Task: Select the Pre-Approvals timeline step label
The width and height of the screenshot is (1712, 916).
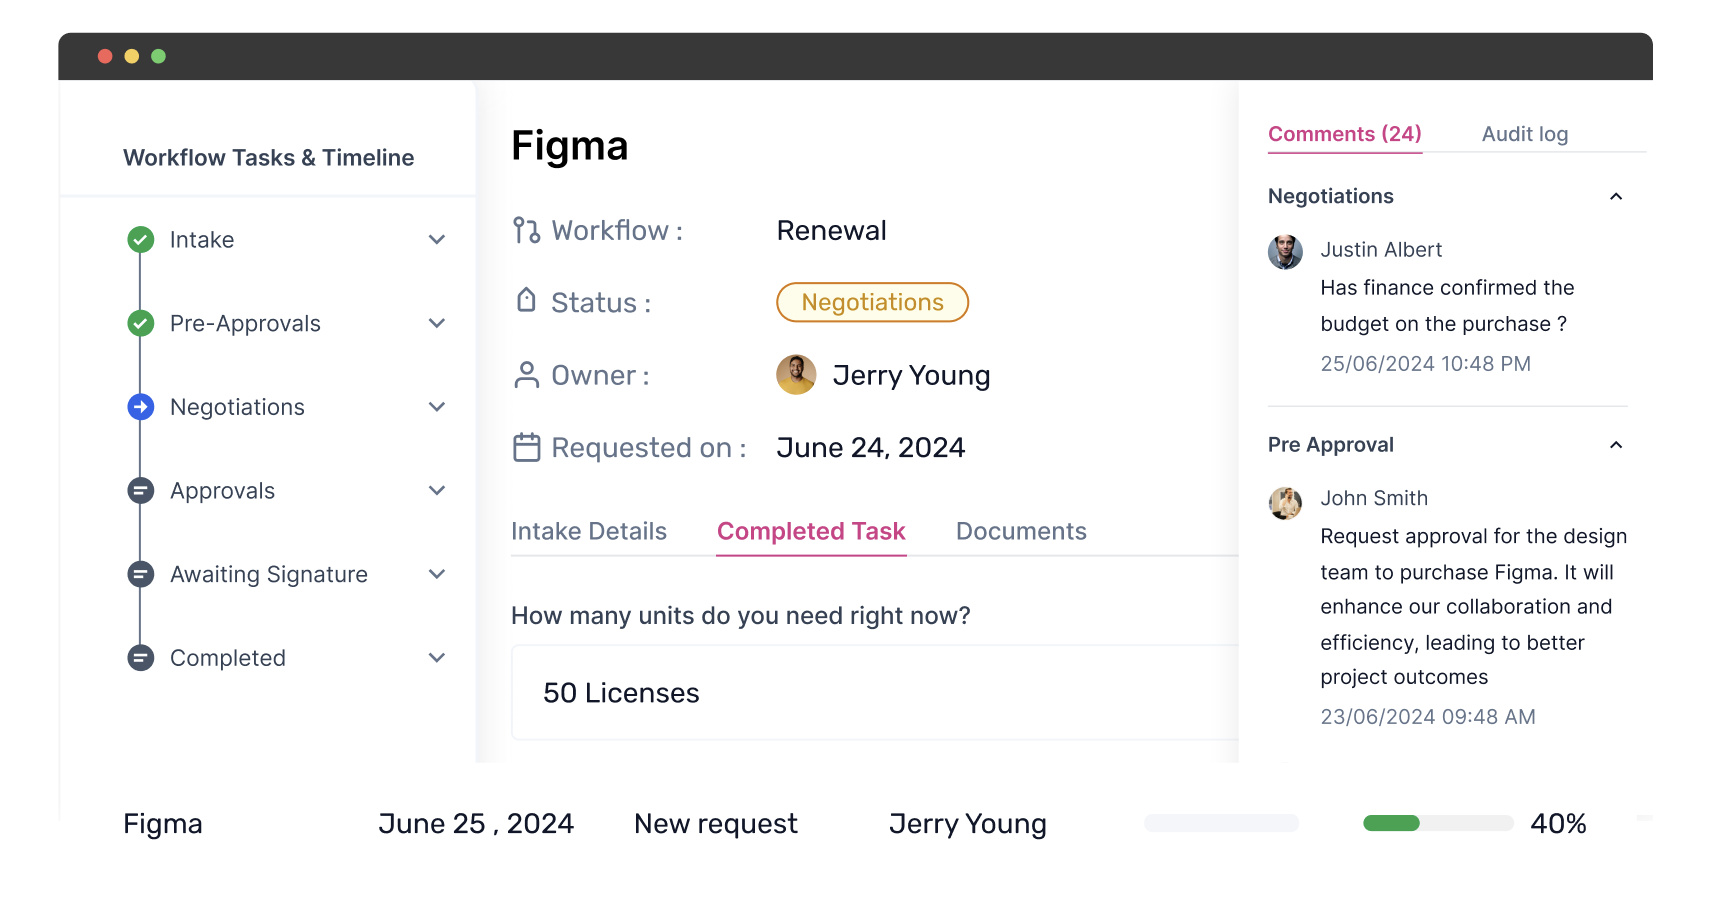Action: [245, 323]
